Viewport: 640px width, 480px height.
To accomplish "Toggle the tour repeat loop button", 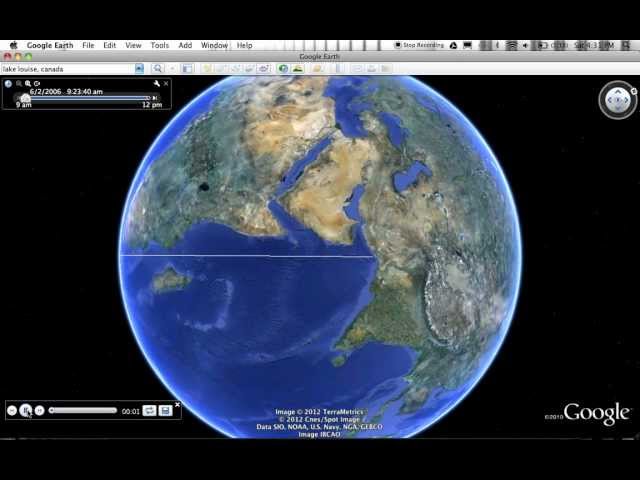I will [x=149, y=411].
